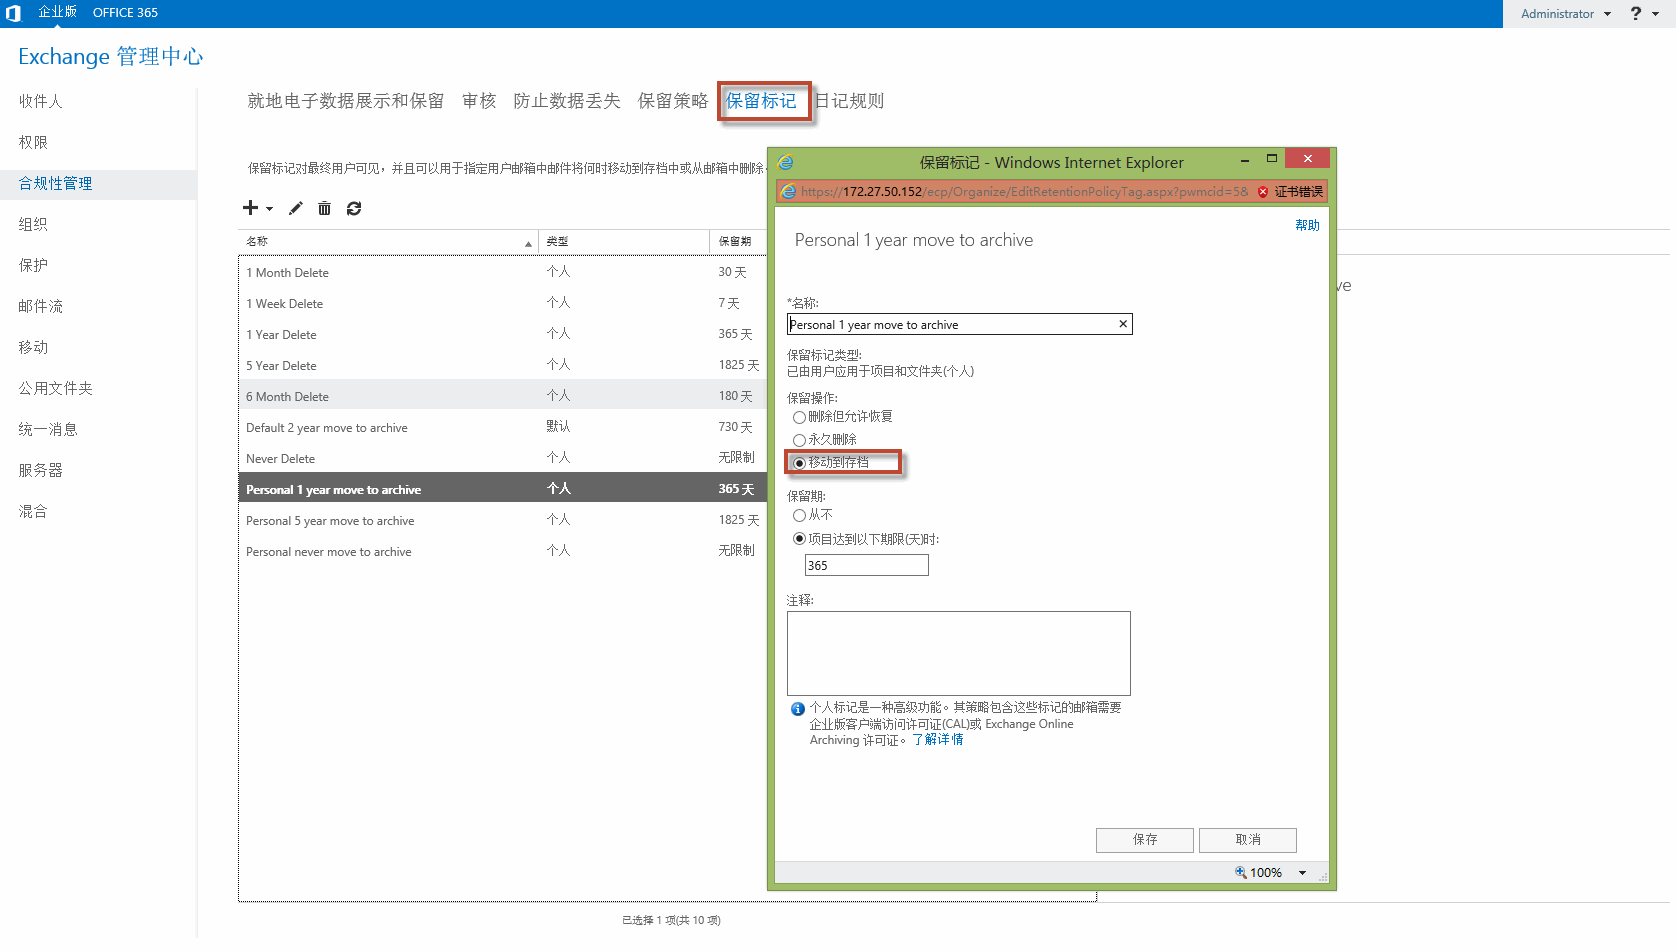Sort by the 名称 column header
Screen dimensions: 1676x951
(388, 241)
